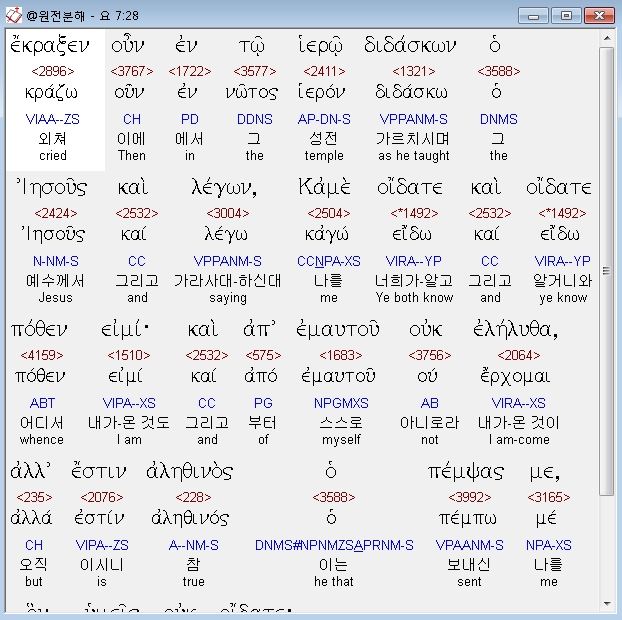The height and width of the screenshot is (620, 622).
Task: Click the English gloss 'saying'
Action: click(x=228, y=298)
